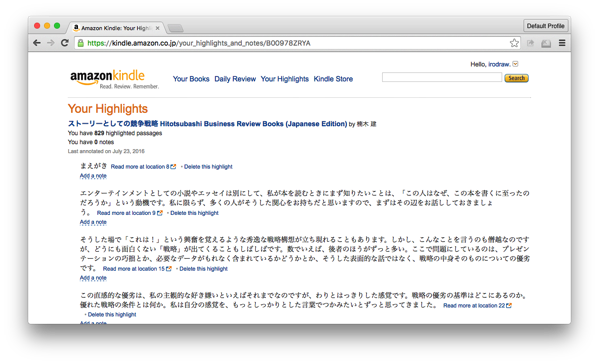Reload the page with refresh icon
This screenshot has height=364, width=599.
point(65,43)
